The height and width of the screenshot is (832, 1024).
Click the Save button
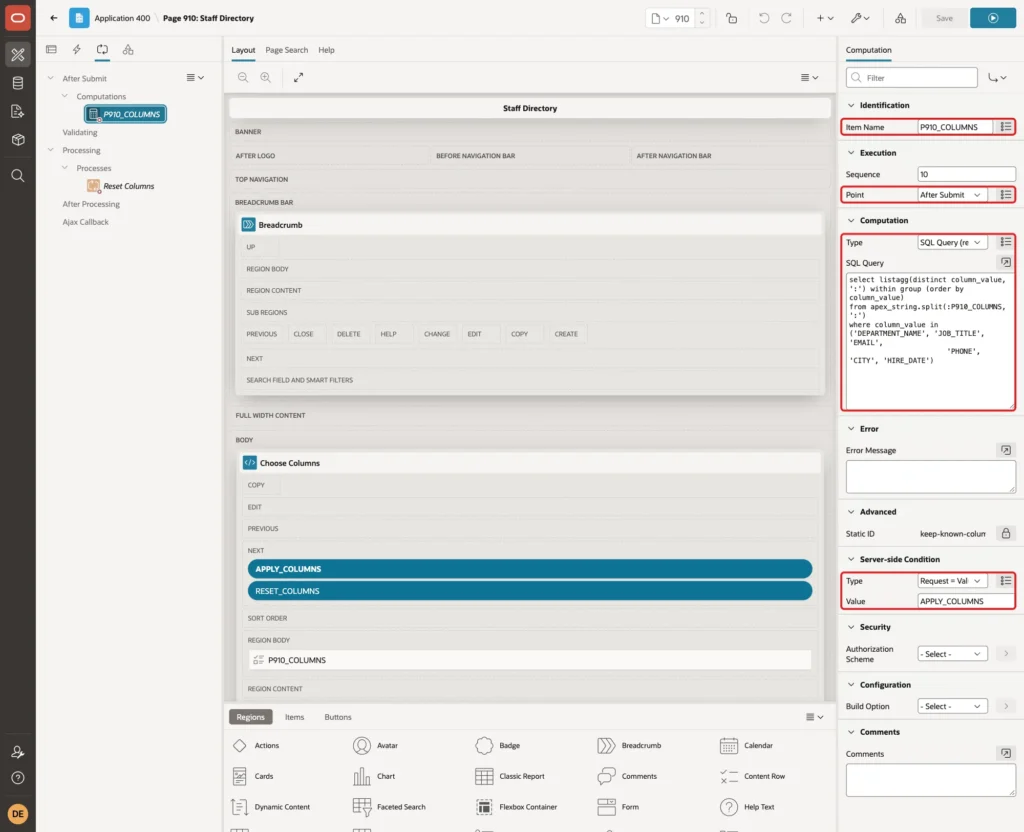pyautogui.click(x=944, y=18)
